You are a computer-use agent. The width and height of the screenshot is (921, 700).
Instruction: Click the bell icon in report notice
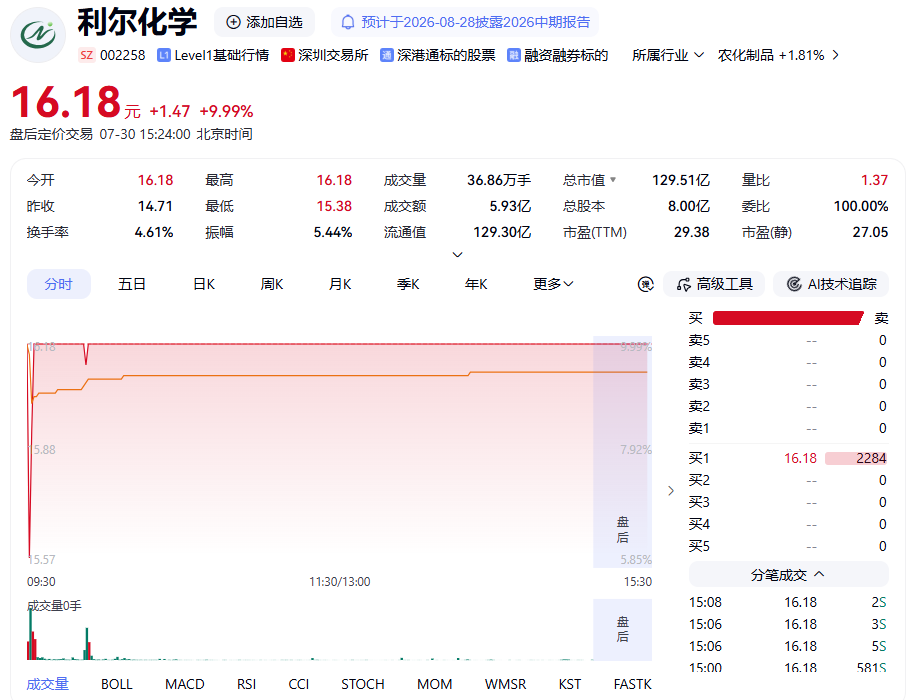click(x=348, y=22)
